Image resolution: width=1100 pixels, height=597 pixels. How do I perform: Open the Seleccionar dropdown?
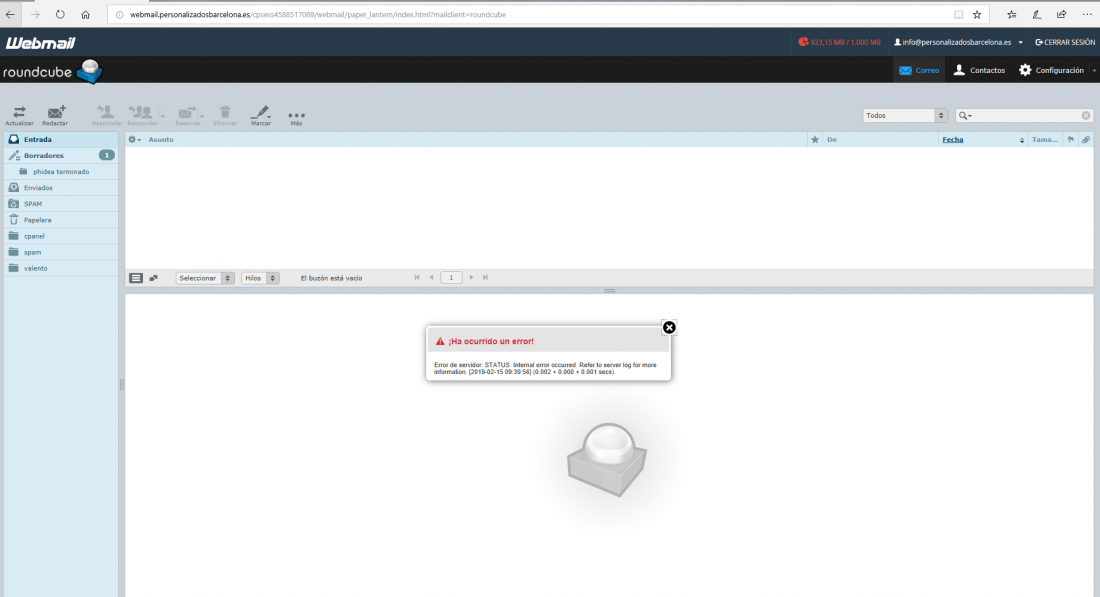(205, 279)
